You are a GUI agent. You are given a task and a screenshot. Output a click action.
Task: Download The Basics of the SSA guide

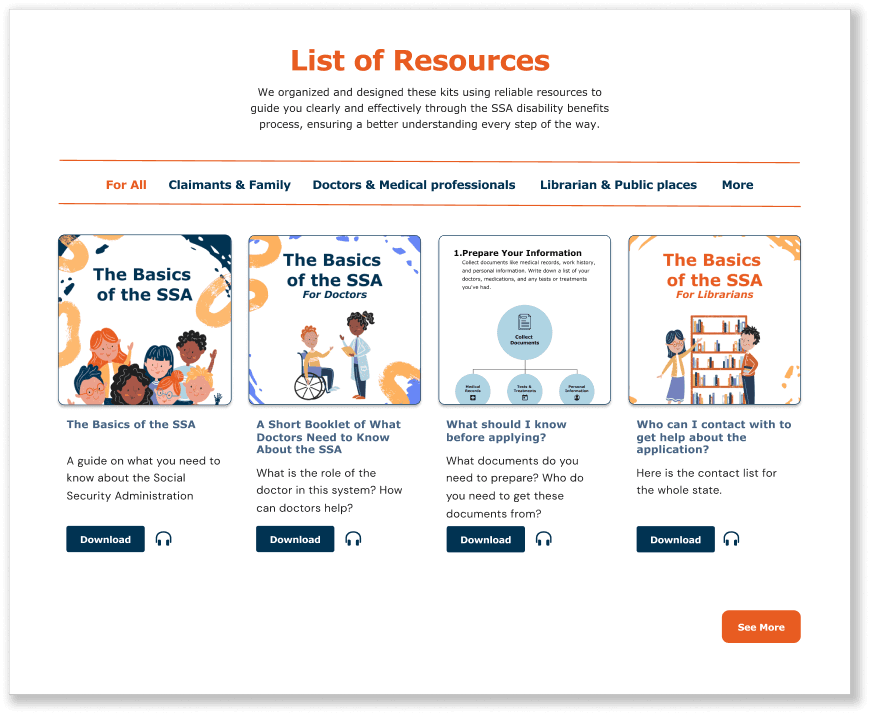pyautogui.click(x=106, y=539)
